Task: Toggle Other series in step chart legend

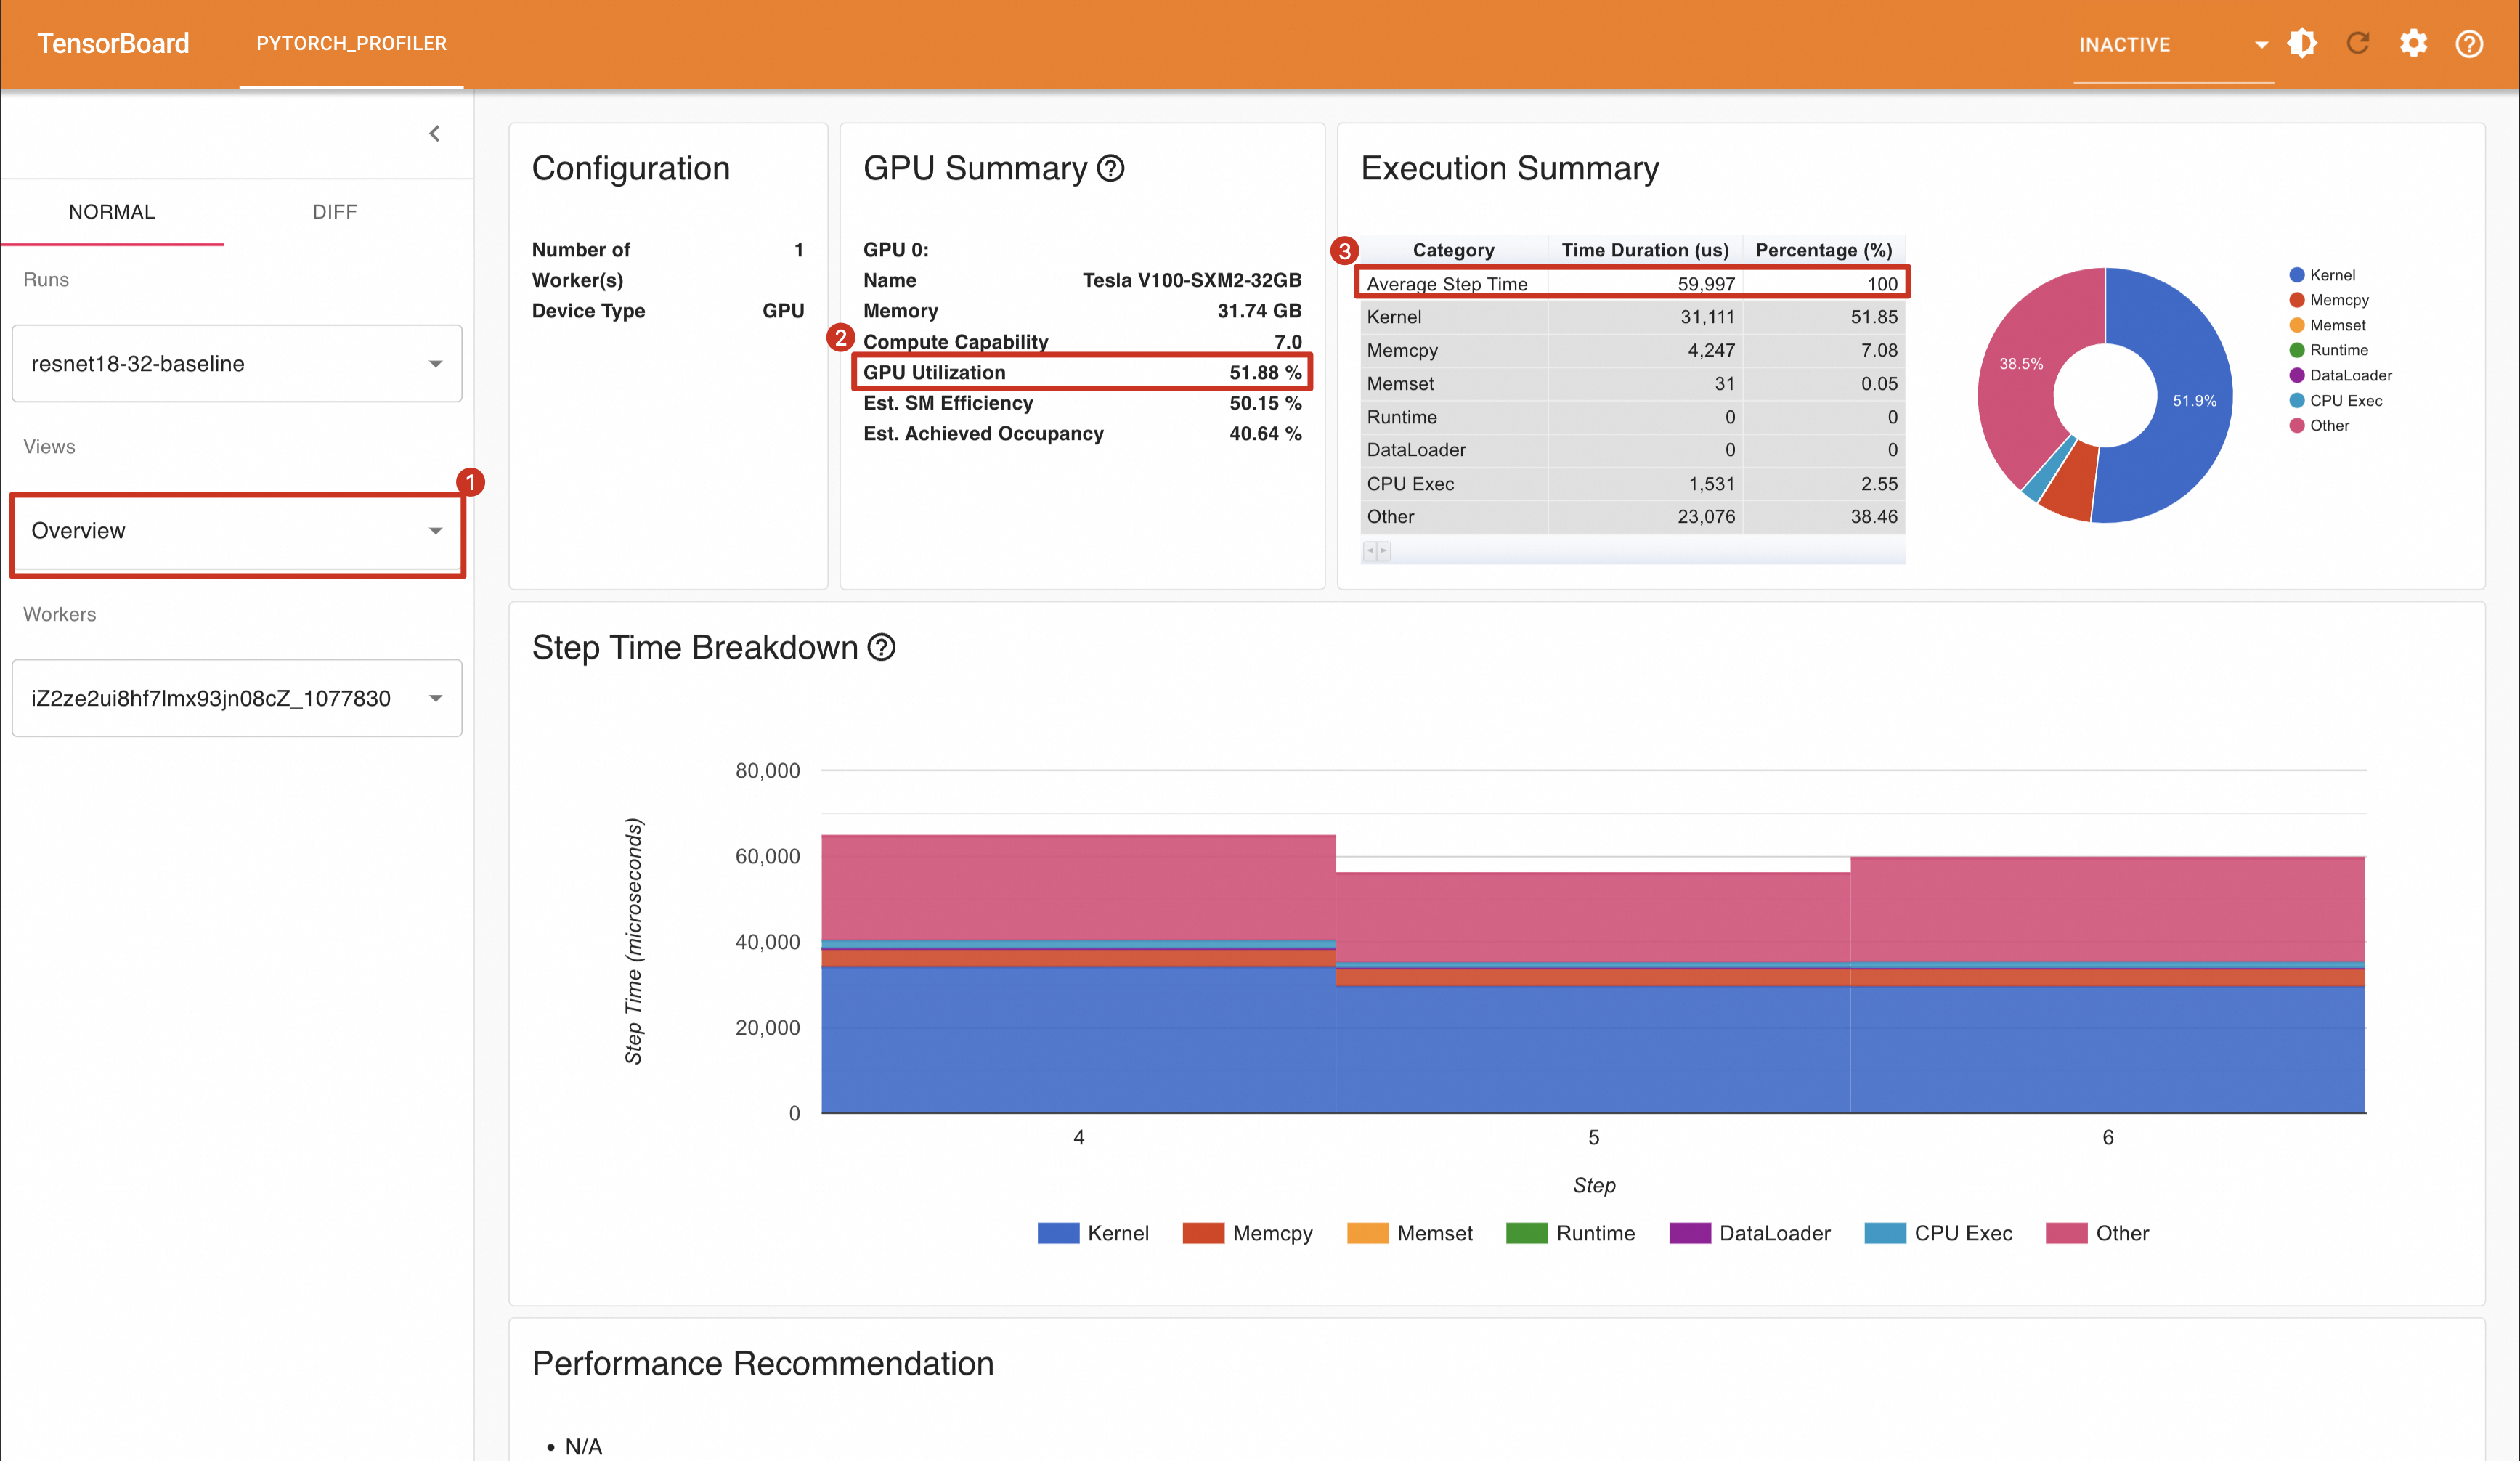Action: [2097, 1234]
